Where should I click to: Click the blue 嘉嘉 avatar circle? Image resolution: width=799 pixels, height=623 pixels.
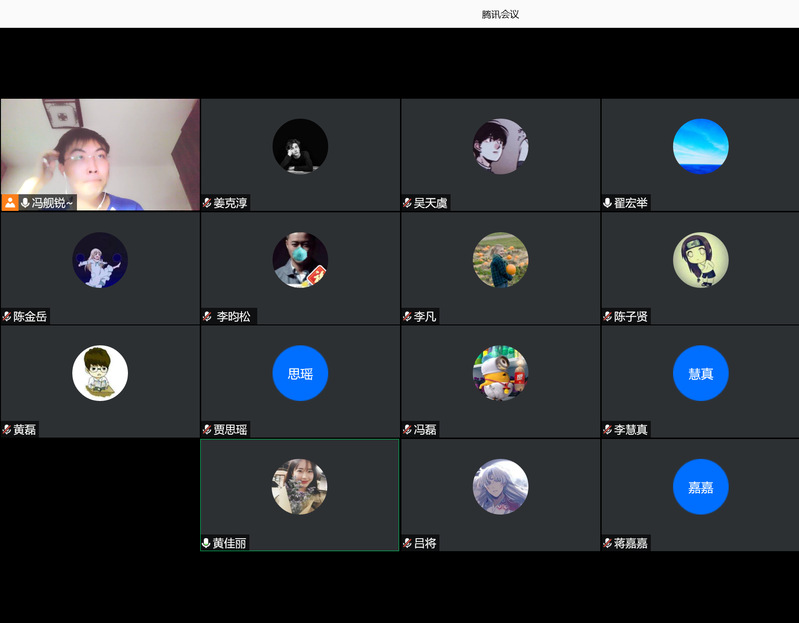[700, 487]
